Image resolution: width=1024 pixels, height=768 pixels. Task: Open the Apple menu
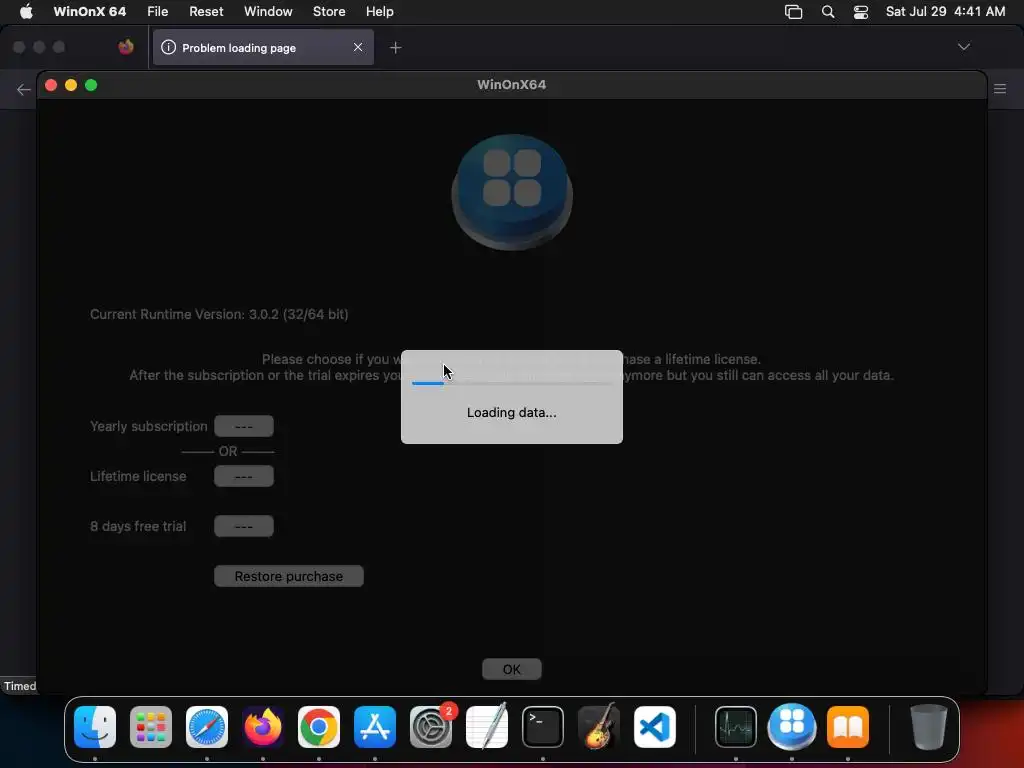tap(26, 11)
